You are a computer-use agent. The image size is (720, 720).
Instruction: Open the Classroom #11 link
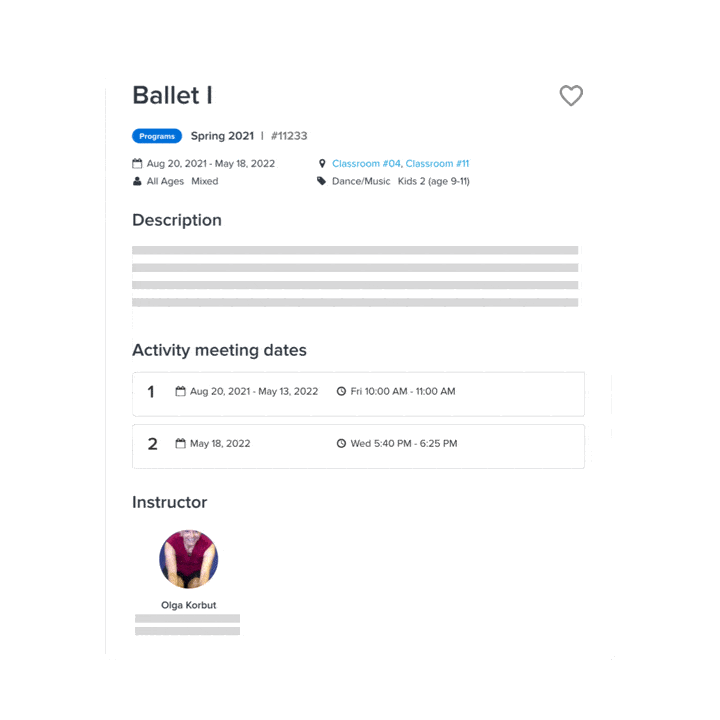click(437, 163)
